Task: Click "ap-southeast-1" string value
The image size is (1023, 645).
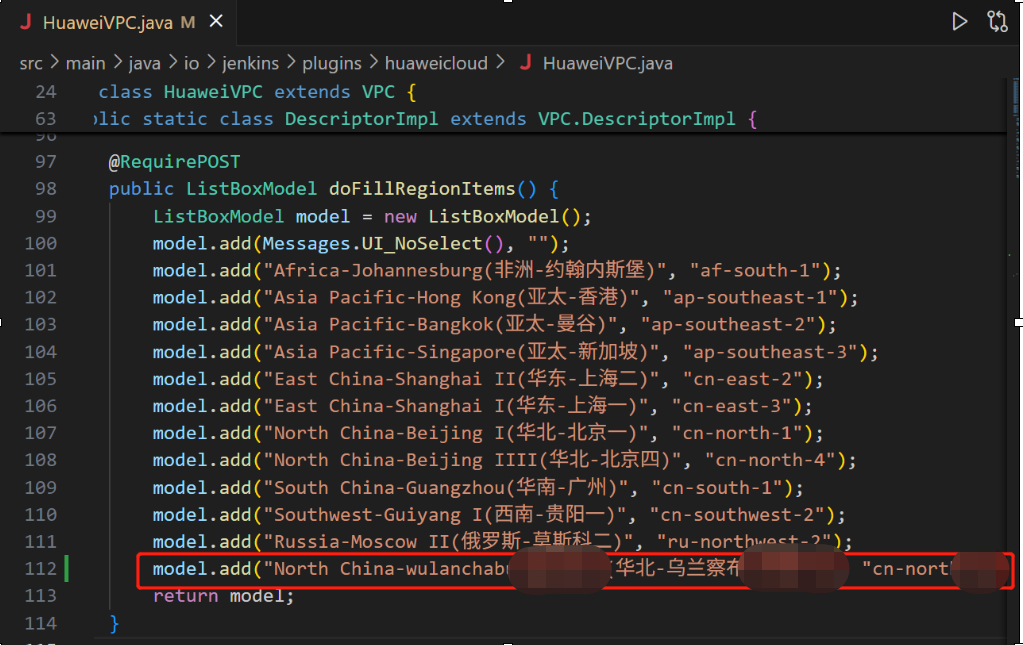Action: point(750,298)
